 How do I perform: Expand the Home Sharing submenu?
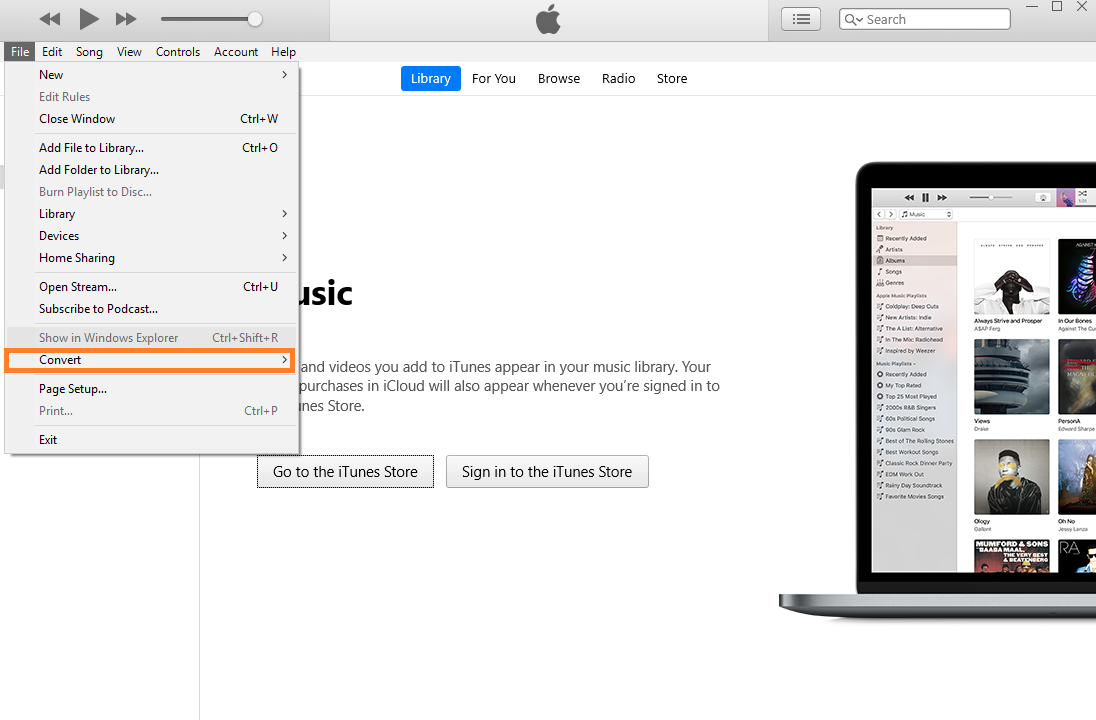(151, 258)
